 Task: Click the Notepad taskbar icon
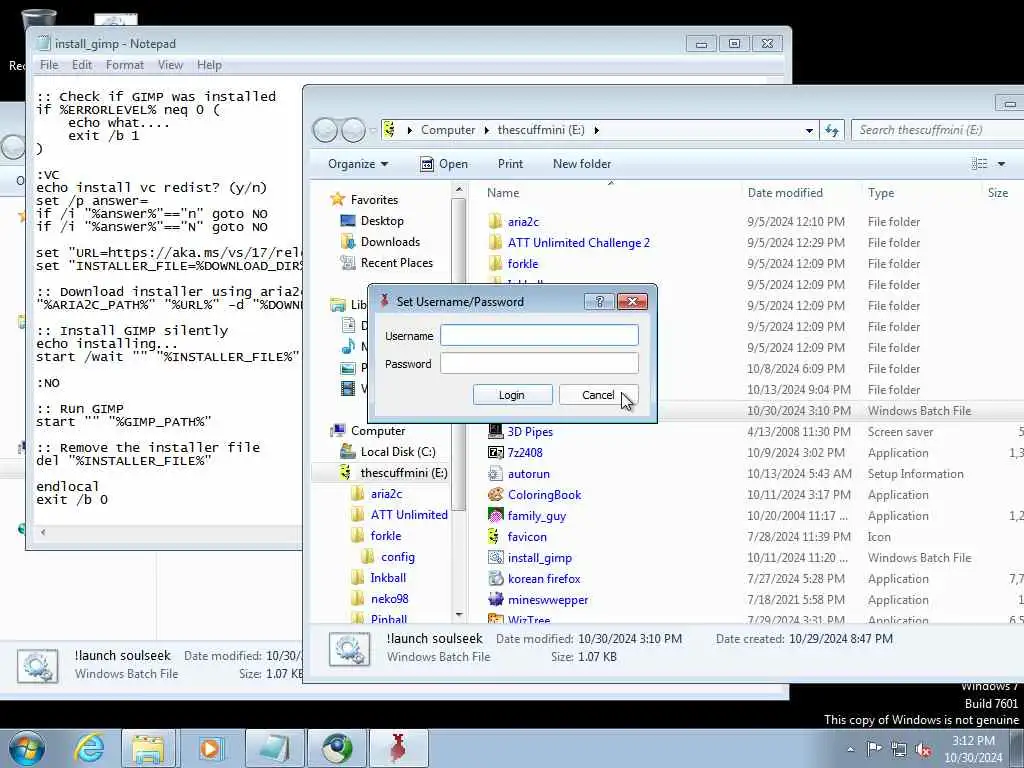point(274,748)
